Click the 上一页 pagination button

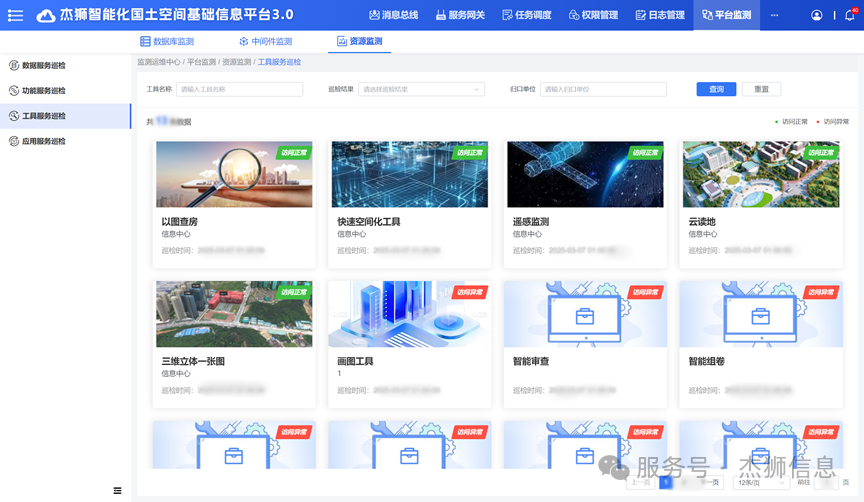[x=640, y=482]
